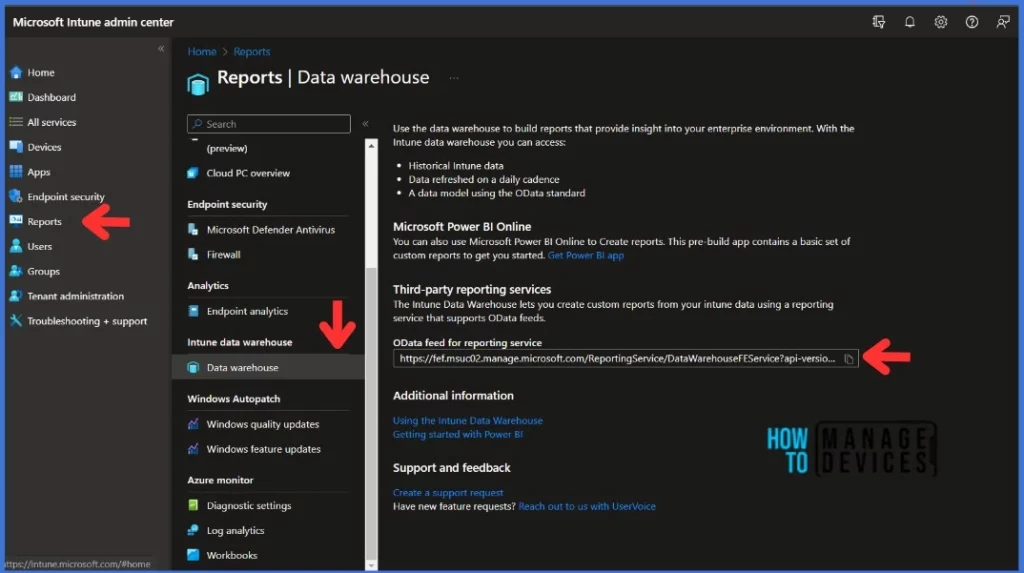The width and height of the screenshot is (1024, 573).
Task: Copy the OData feed URL with the copy icon
Action: [x=848, y=359]
